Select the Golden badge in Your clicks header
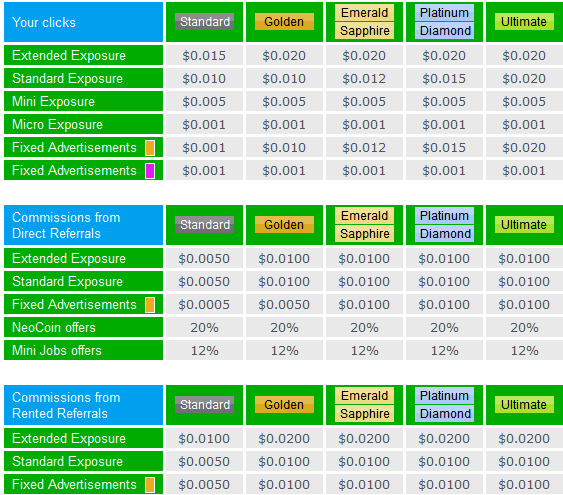563x495 pixels. [284, 22]
